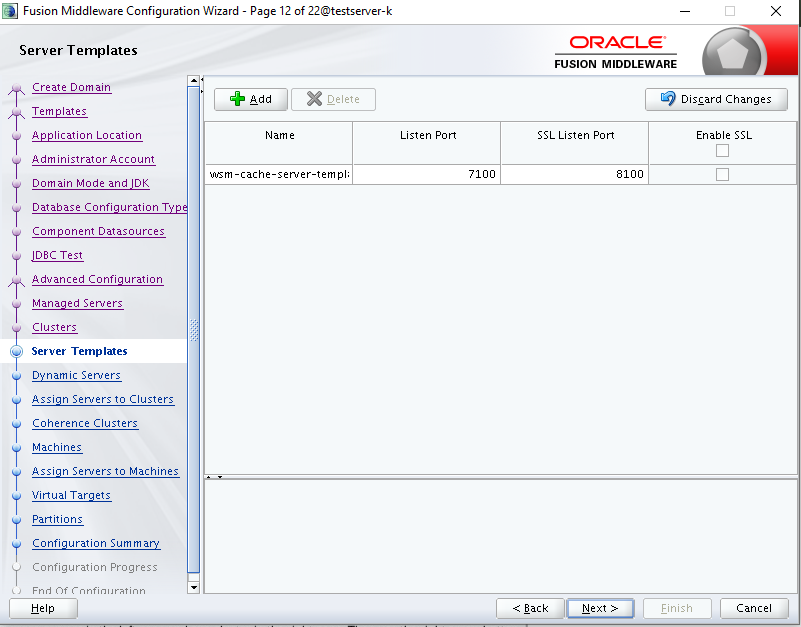801x627 pixels.
Task: Open the Machines step
Action: click(57, 448)
